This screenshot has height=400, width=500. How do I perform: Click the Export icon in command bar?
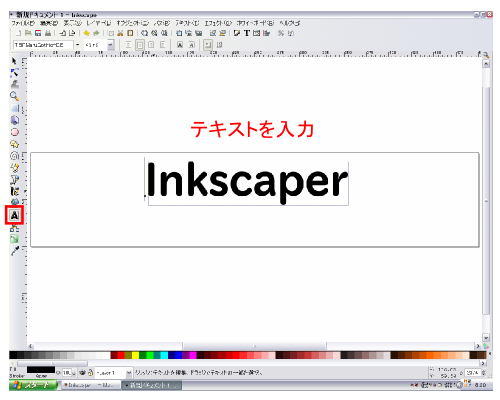(72, 33)
